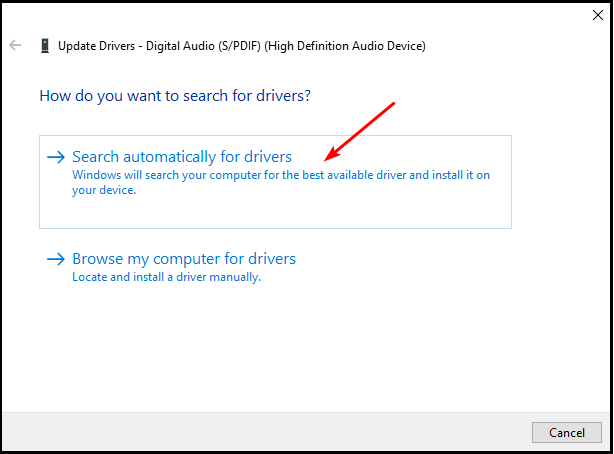Choose Search automatically for drivers

coord(275,182)
